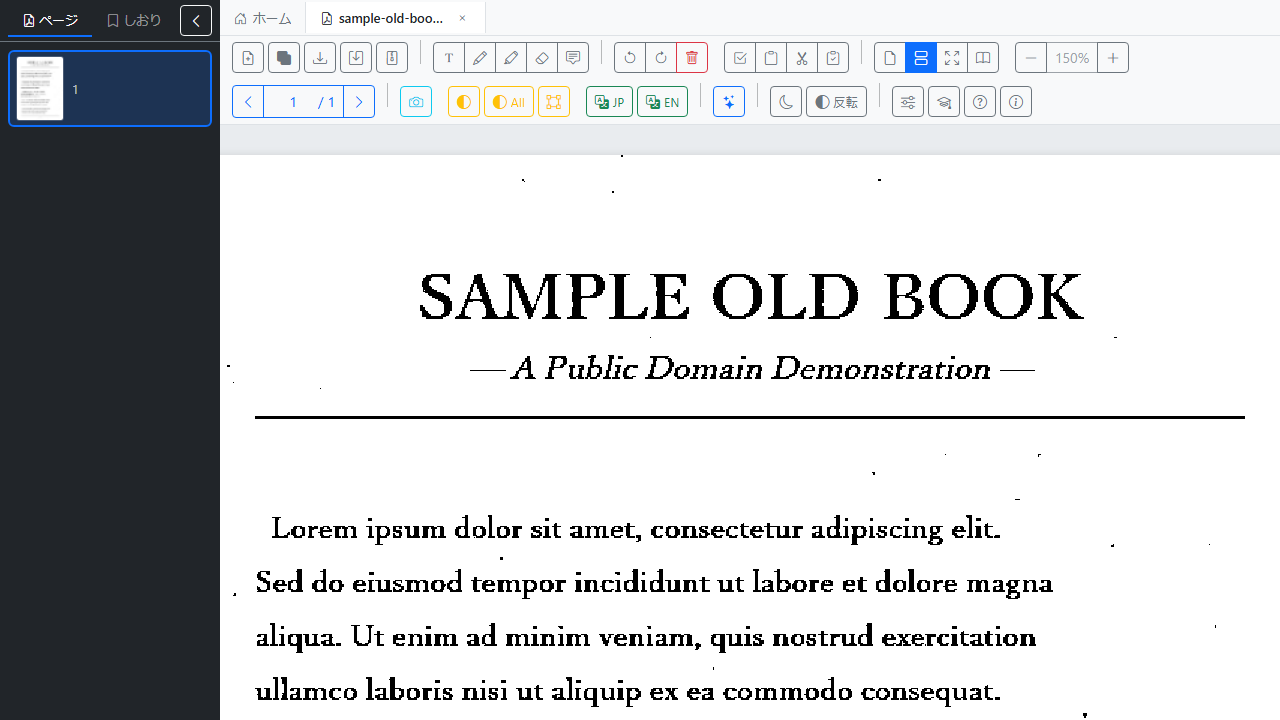
Task: Zoom in with the plus button
Action: [1113, 58]
